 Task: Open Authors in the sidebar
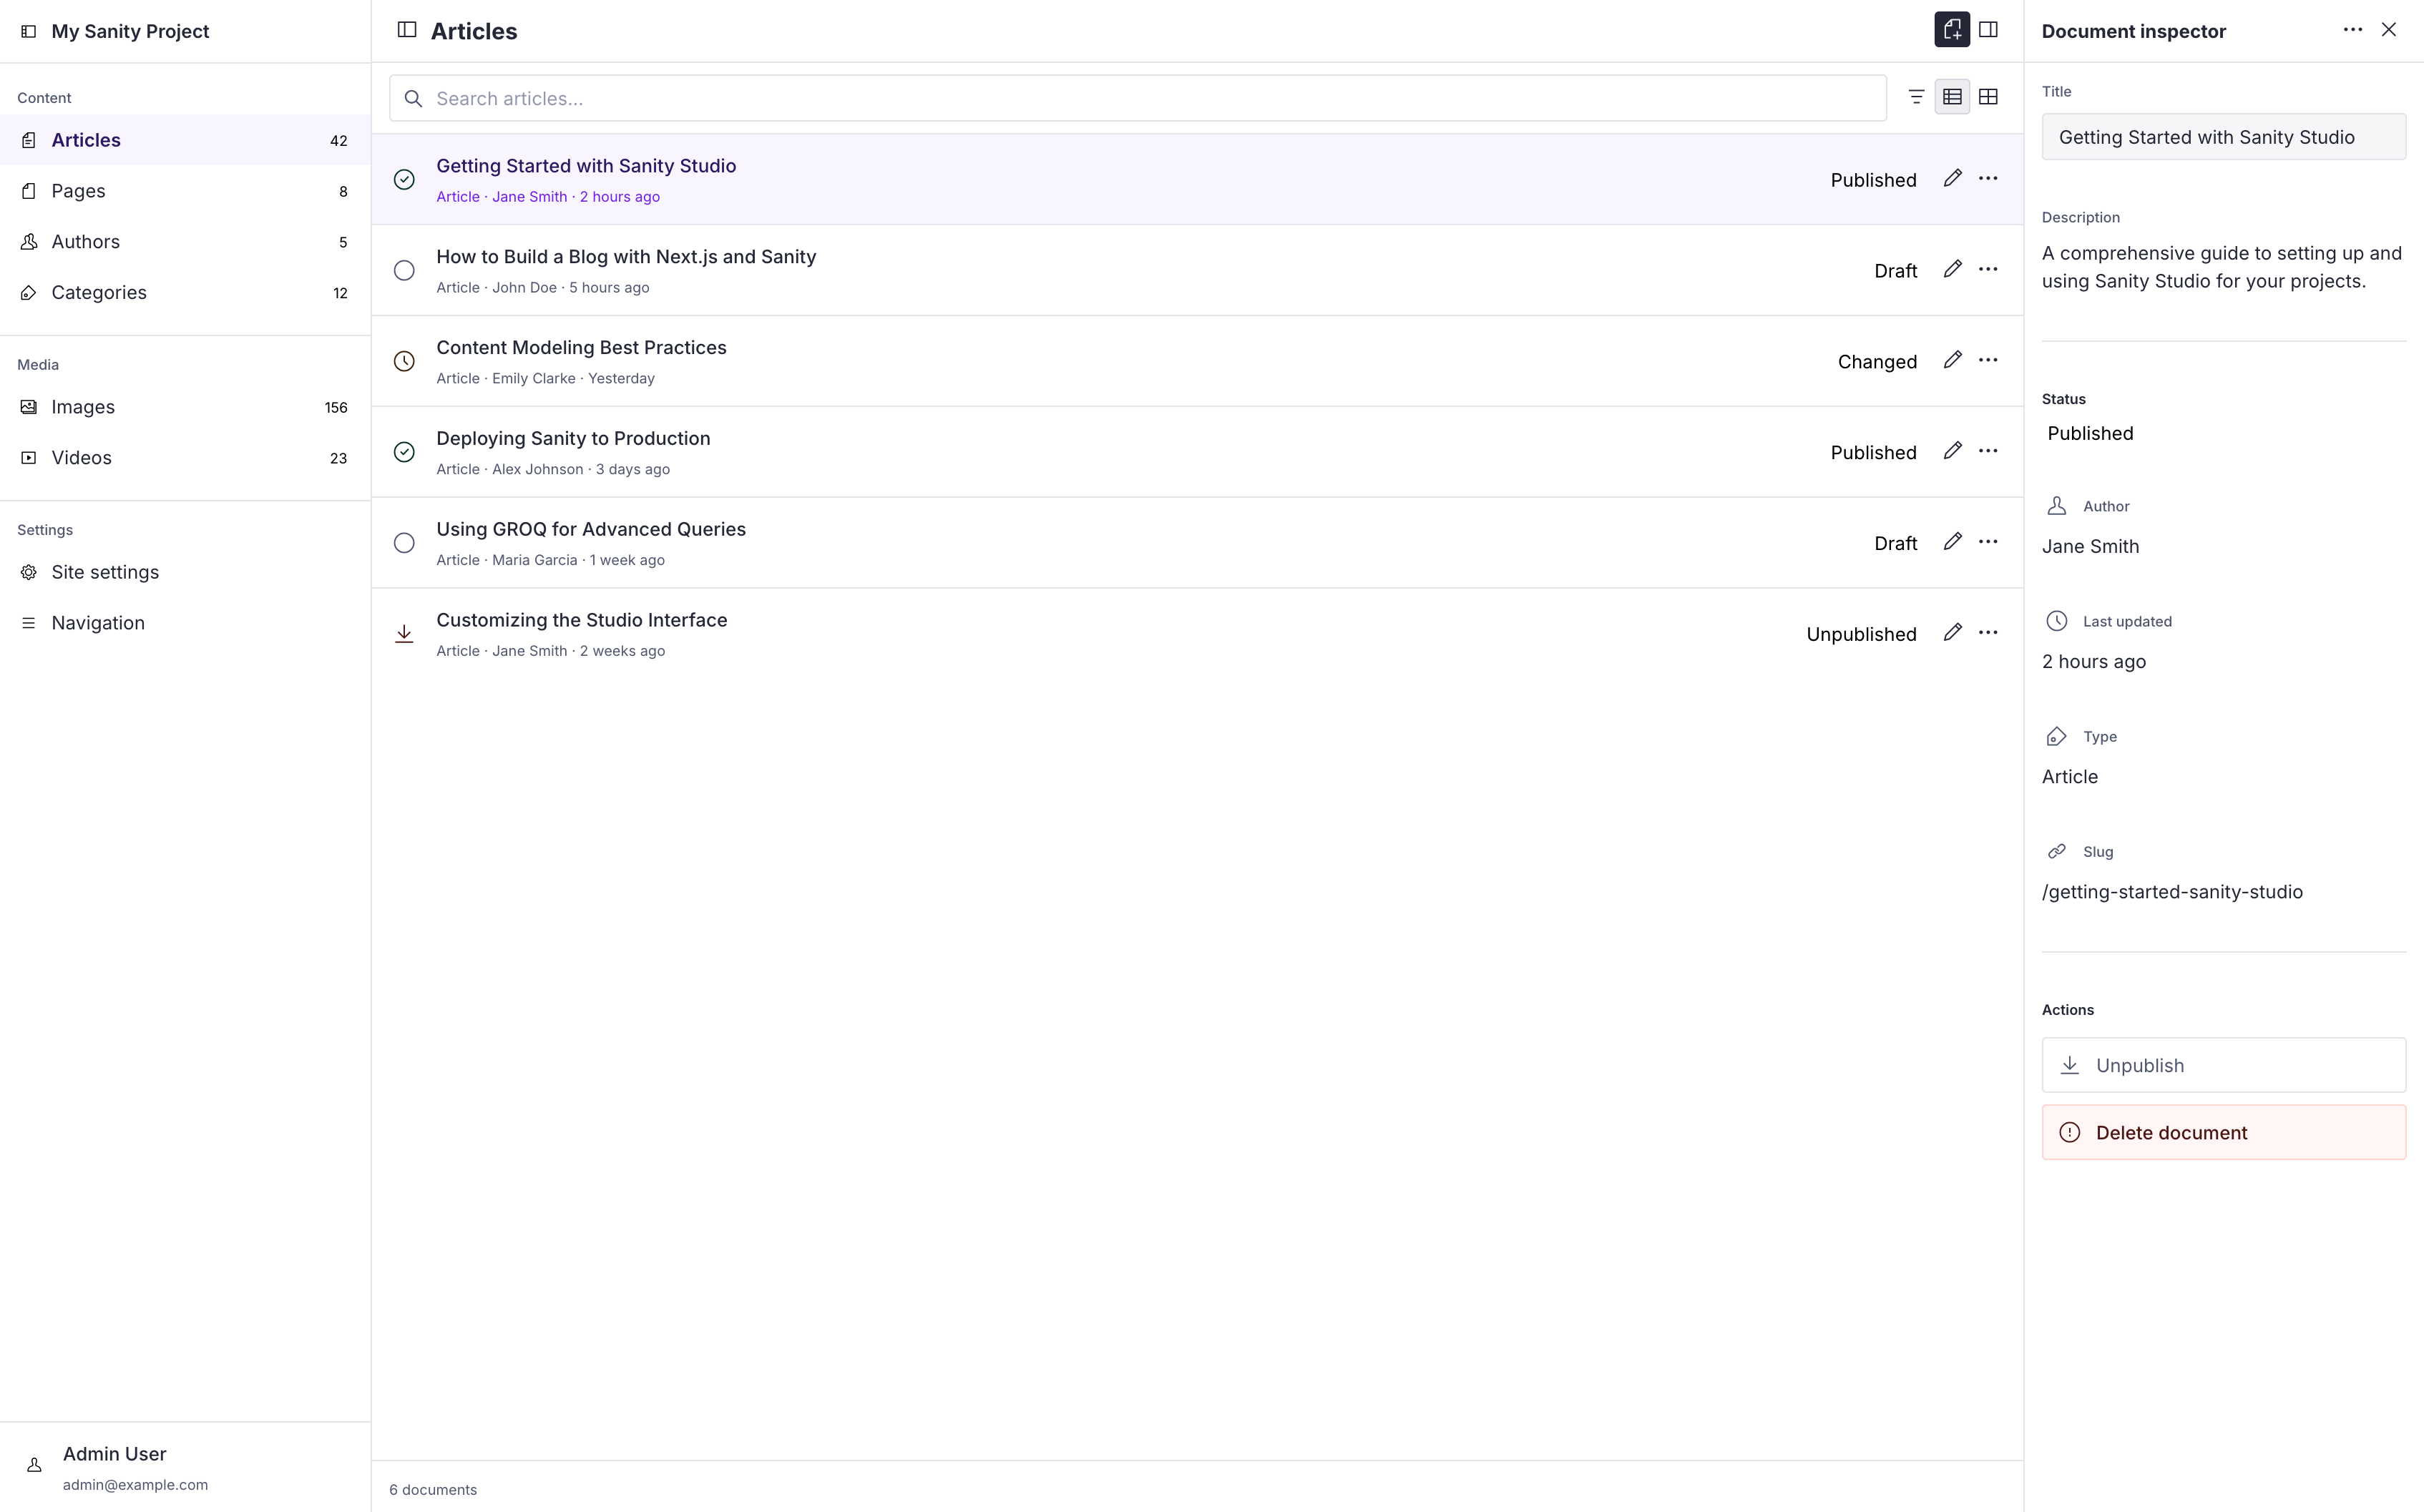click(x=185, y=242)
